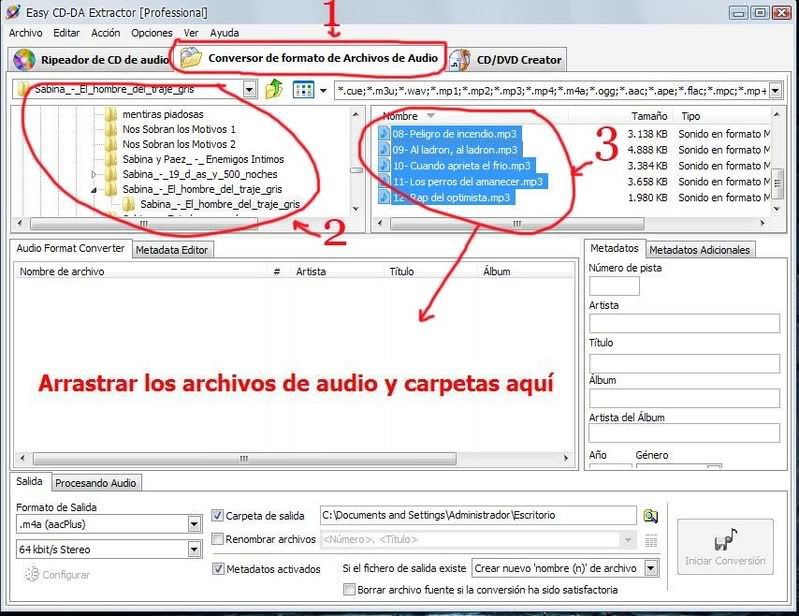Viewport: 799px width, 616px height.
Task: Click the rename pattern grid icon
Action: tap(651, 540)
